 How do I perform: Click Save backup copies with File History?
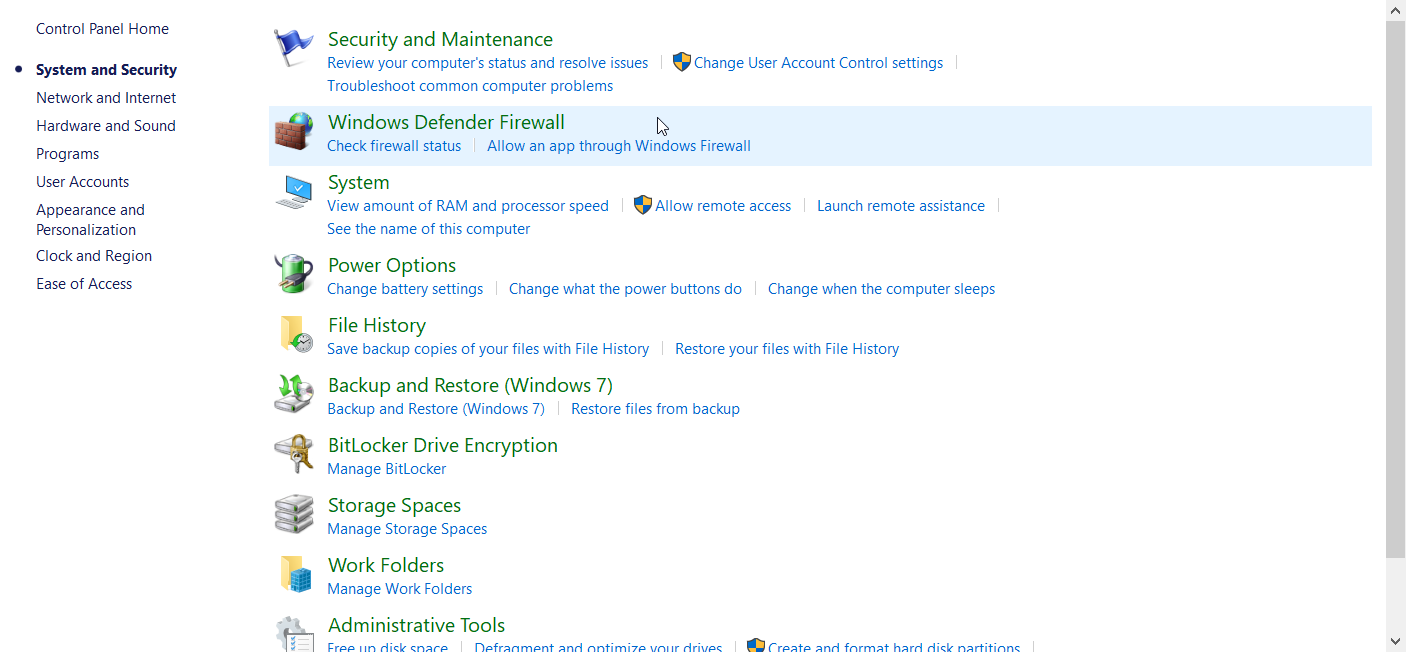pyautogui.click(x=488, y=349)
